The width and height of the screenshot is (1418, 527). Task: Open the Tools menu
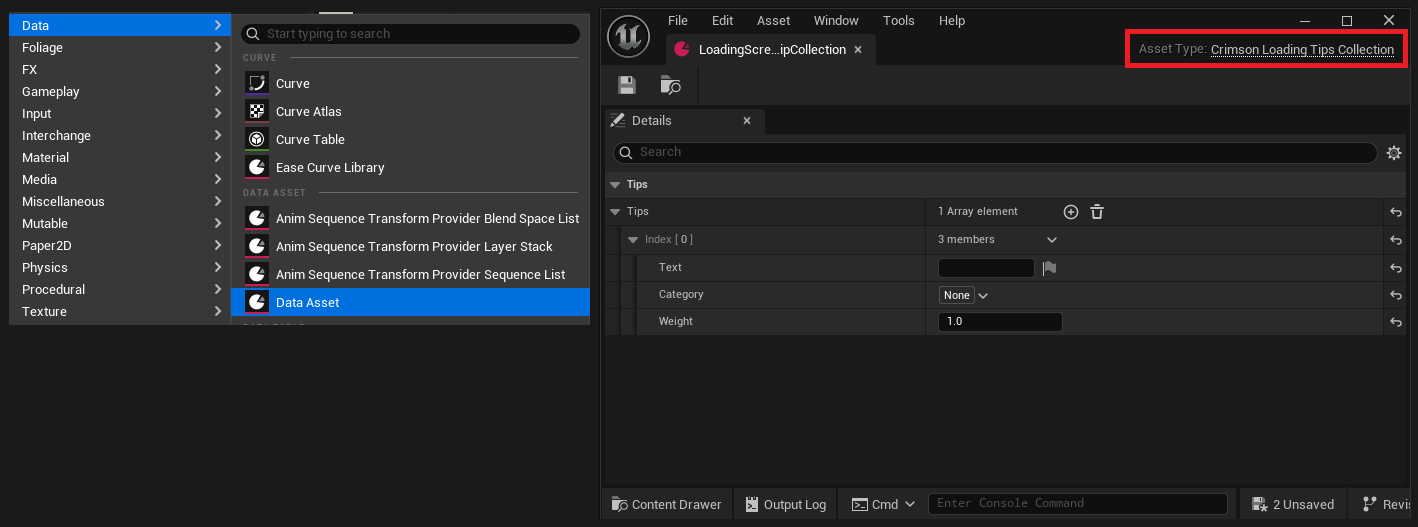coord(898,20)
